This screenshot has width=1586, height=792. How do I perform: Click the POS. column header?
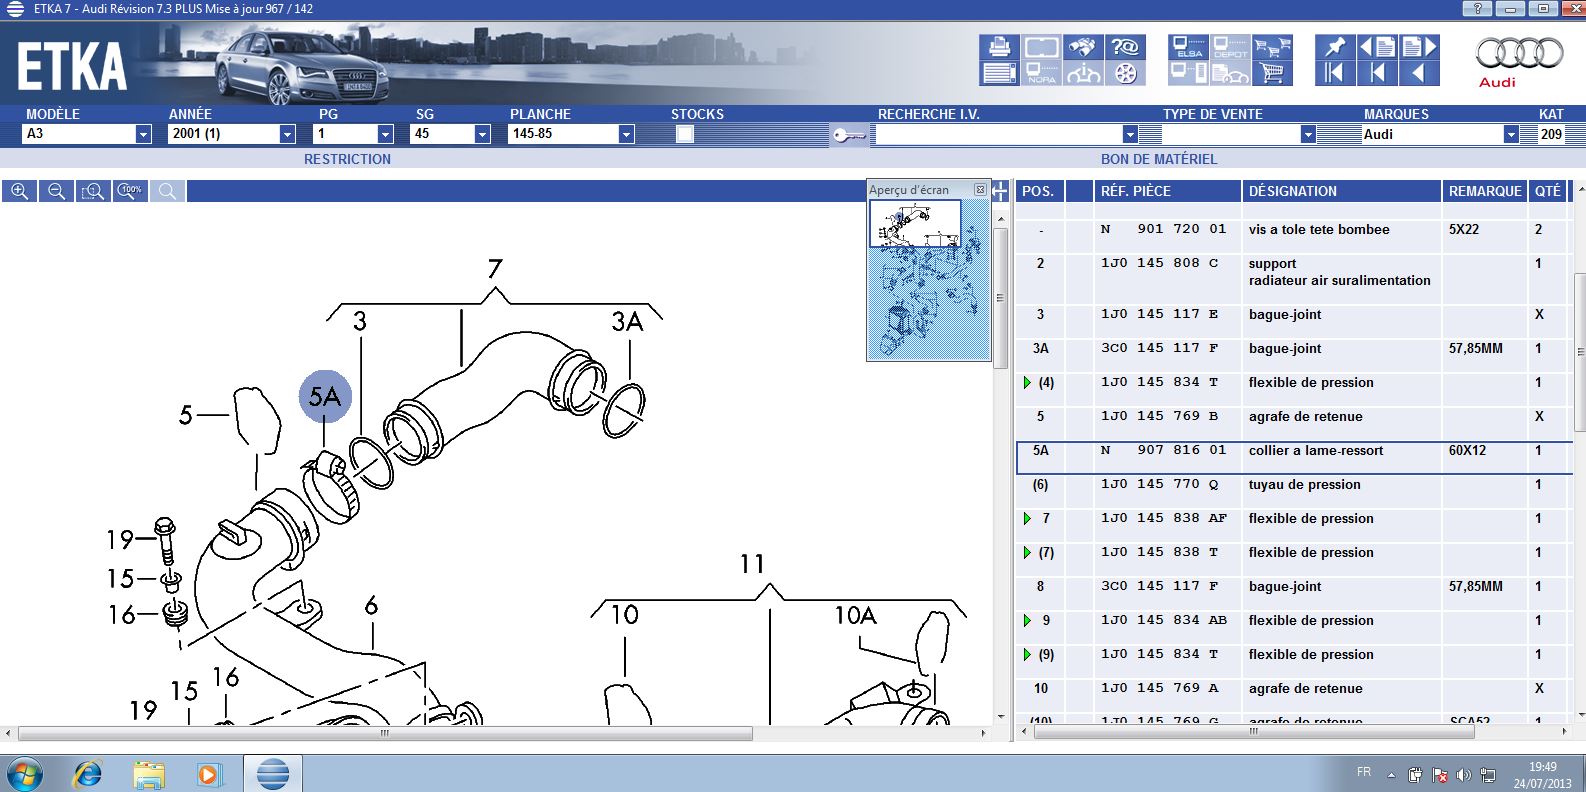[x=1040, y=191]
